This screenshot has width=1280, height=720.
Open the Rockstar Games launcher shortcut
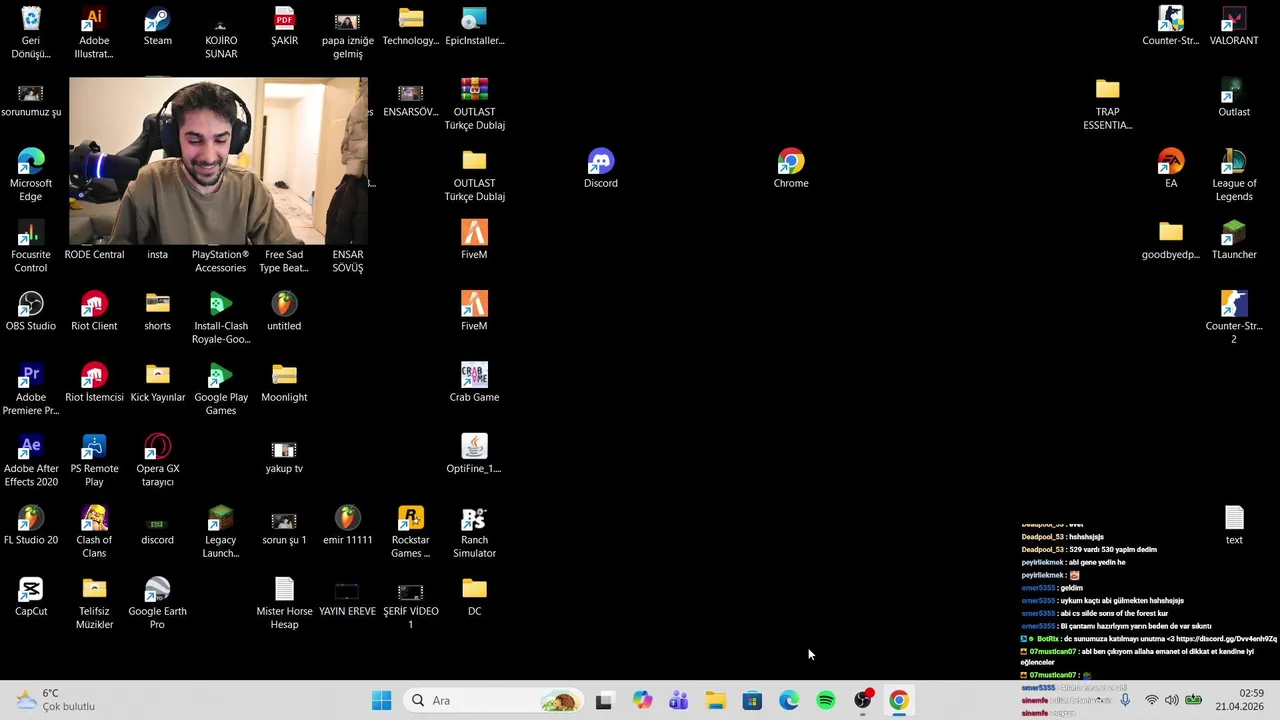(x=411, y=532)
